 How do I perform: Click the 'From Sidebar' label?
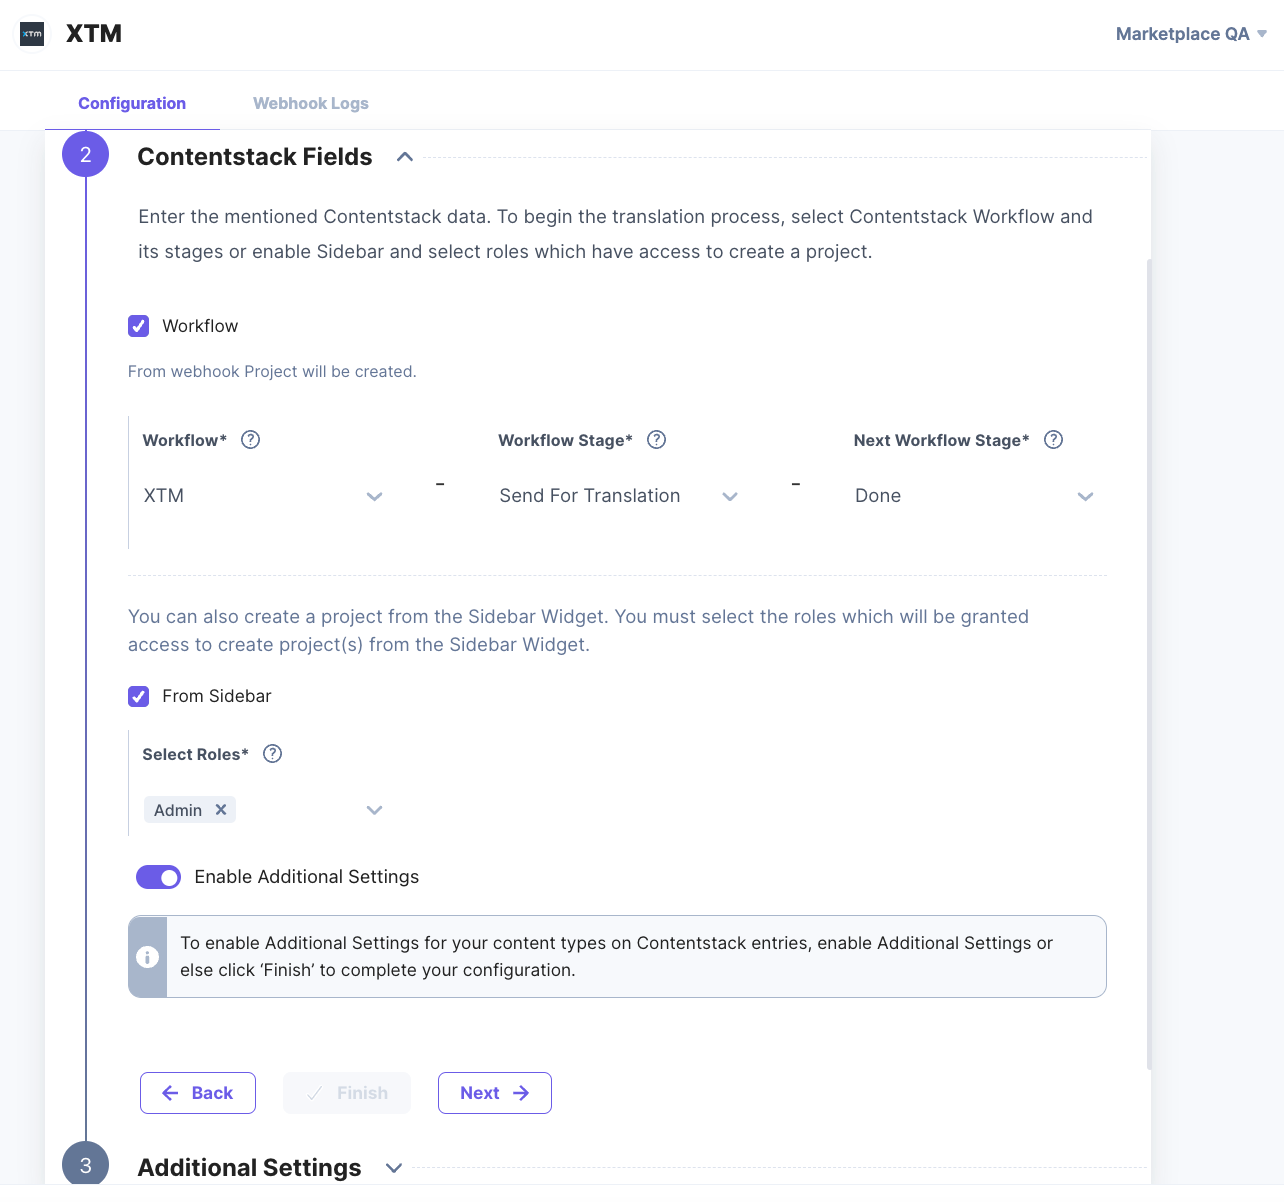point(217,696)
